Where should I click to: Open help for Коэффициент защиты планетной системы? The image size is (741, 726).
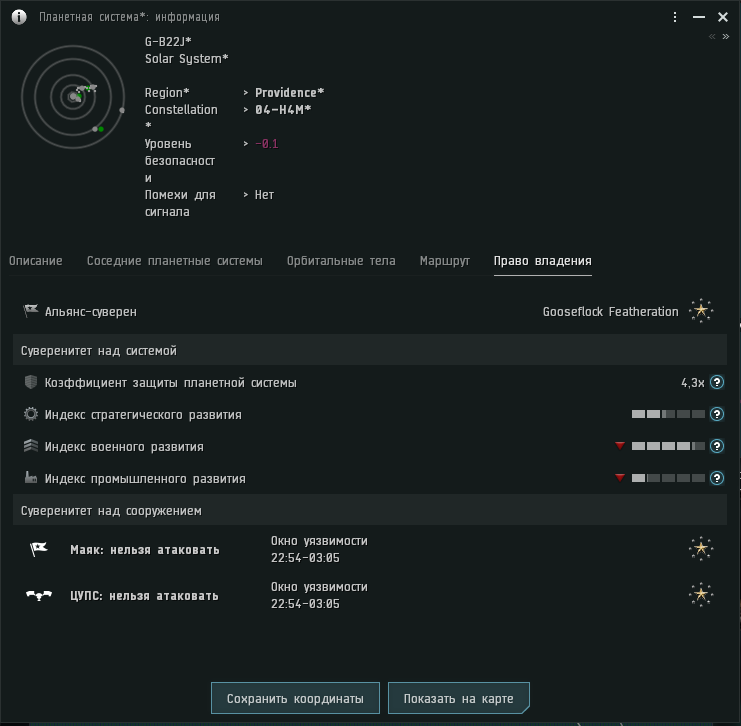(x=717, y=382)
